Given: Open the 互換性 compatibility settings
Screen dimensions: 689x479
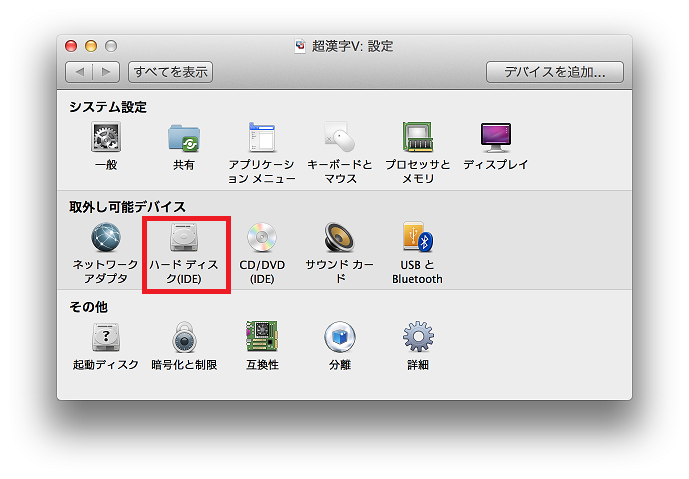Looking at the screenshot, I should pos(262,337).
